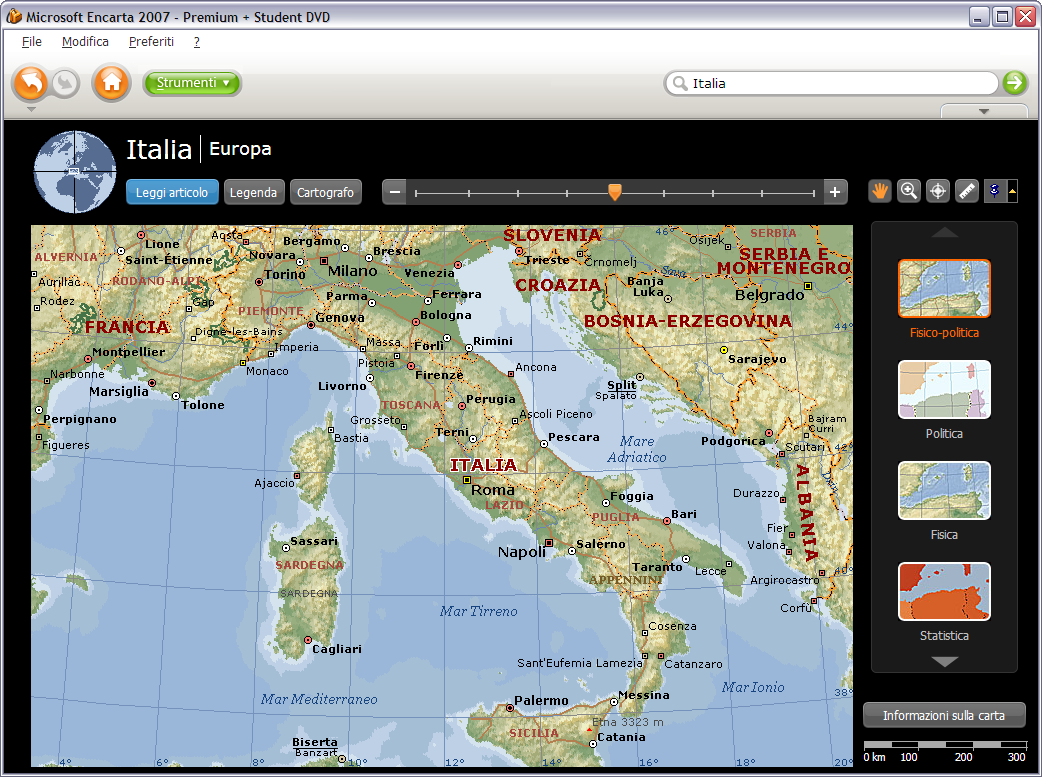Click the ITALIA country label on map
The image size is (1042, 777).
pyautogui.click(x=483, y=465)
